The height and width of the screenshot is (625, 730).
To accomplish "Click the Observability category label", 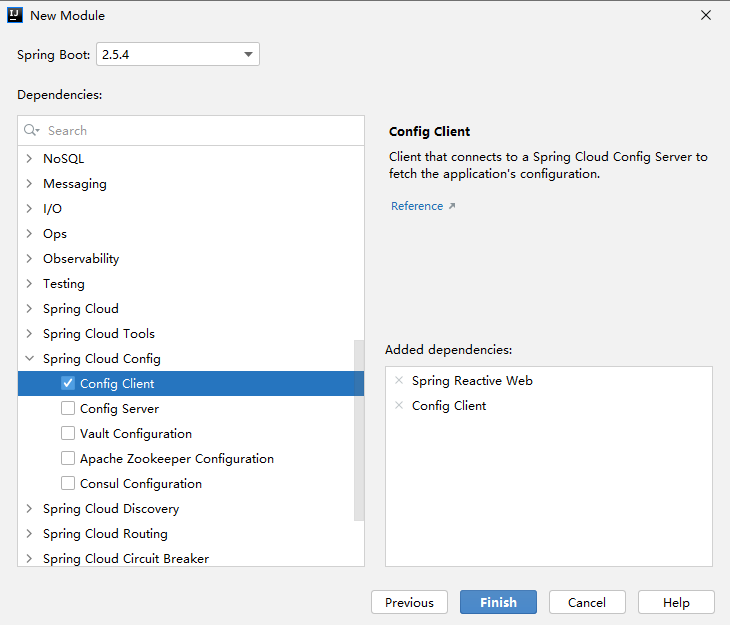I will point(81,258).
